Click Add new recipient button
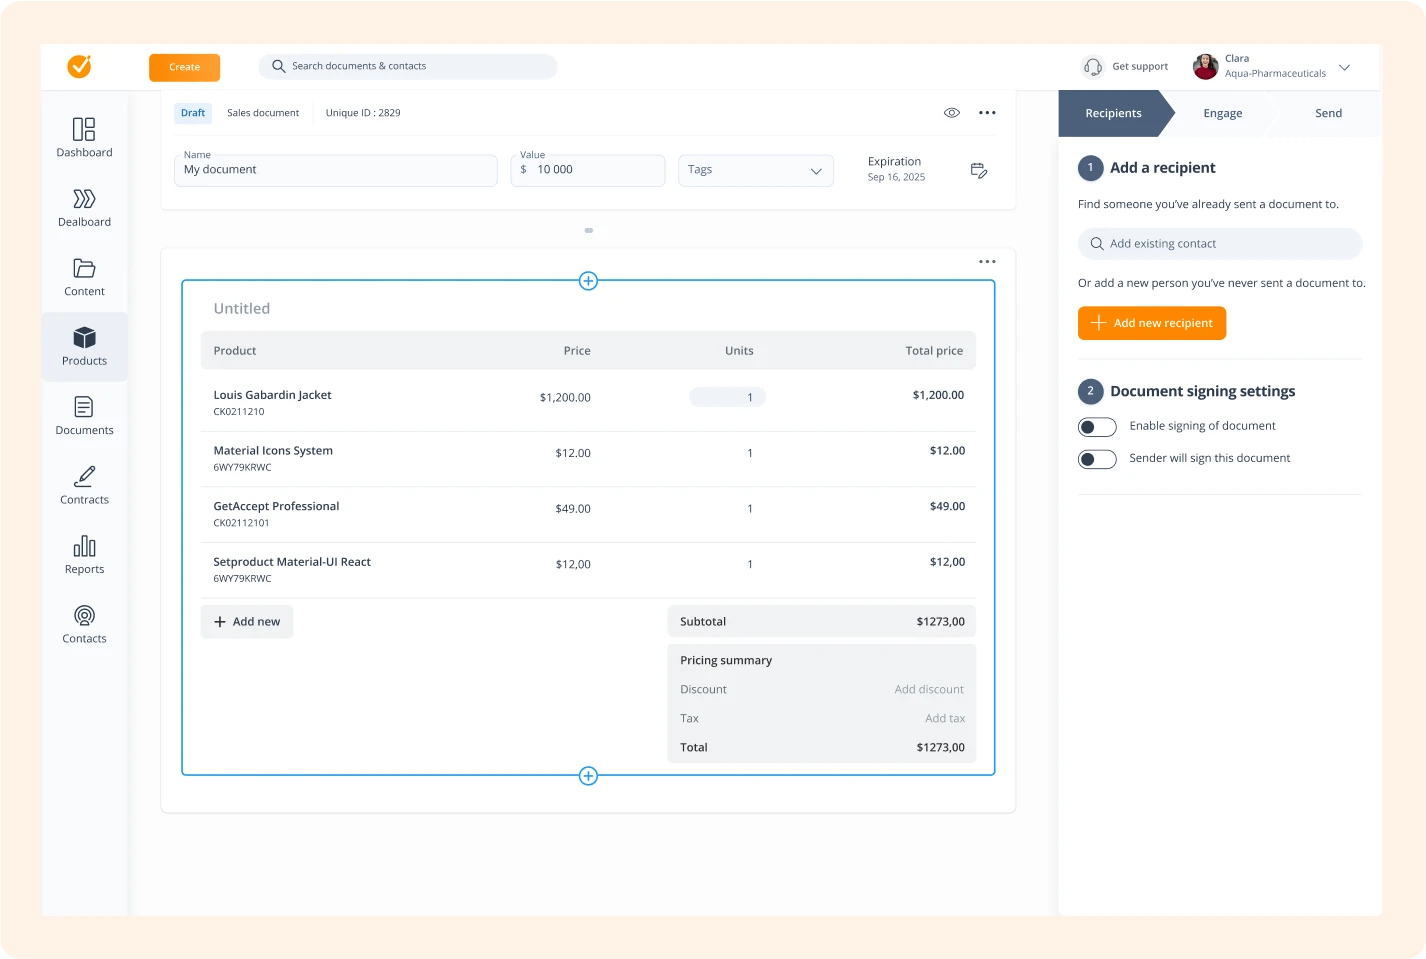 (x=1152, y=323)
